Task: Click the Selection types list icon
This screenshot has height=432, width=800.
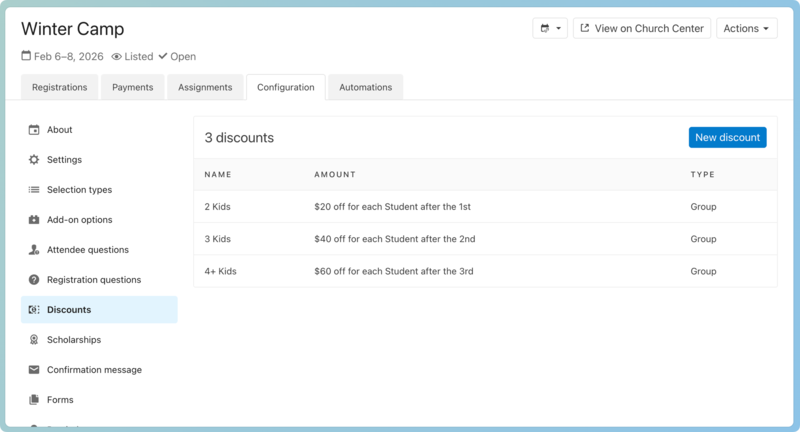Action: (34, 190)
